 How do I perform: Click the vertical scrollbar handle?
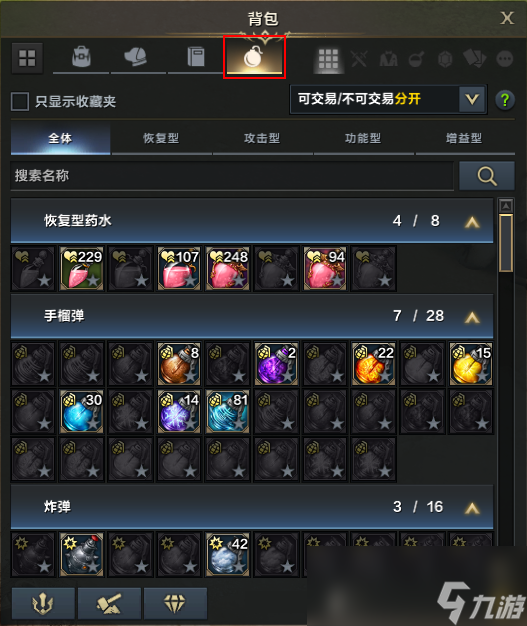[x=506, y=243]
